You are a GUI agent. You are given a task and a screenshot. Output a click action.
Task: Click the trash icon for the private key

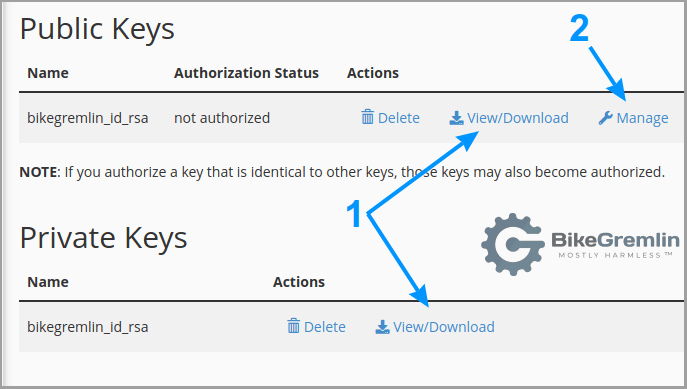pyautogui.click(x=293, y=326)
